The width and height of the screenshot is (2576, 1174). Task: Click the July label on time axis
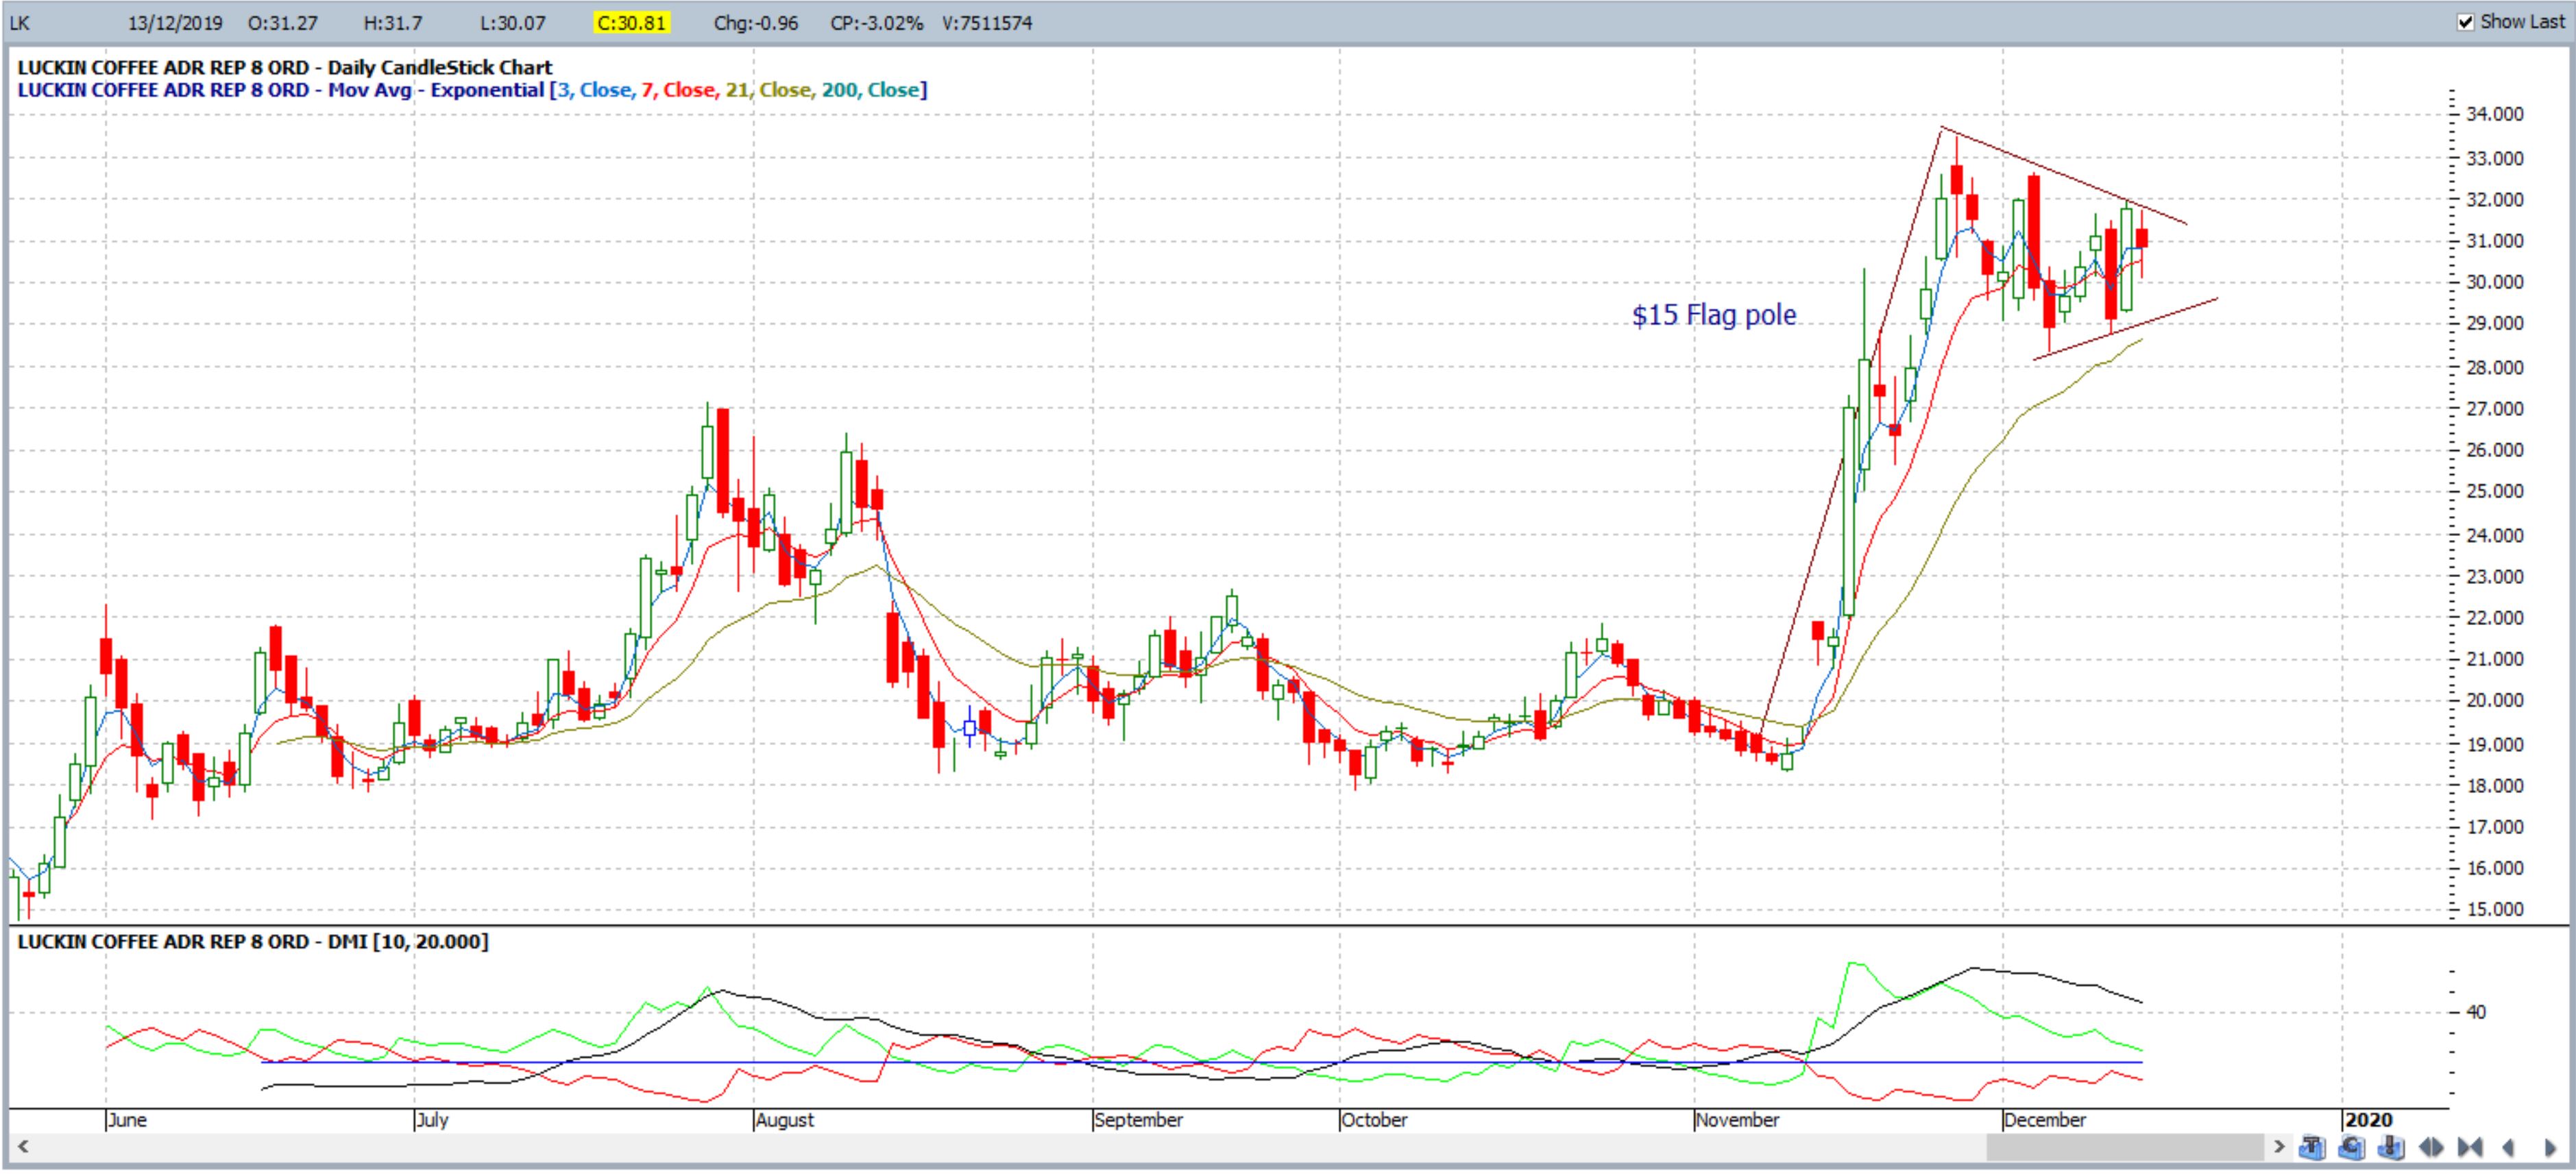(x=432, y=1120)
